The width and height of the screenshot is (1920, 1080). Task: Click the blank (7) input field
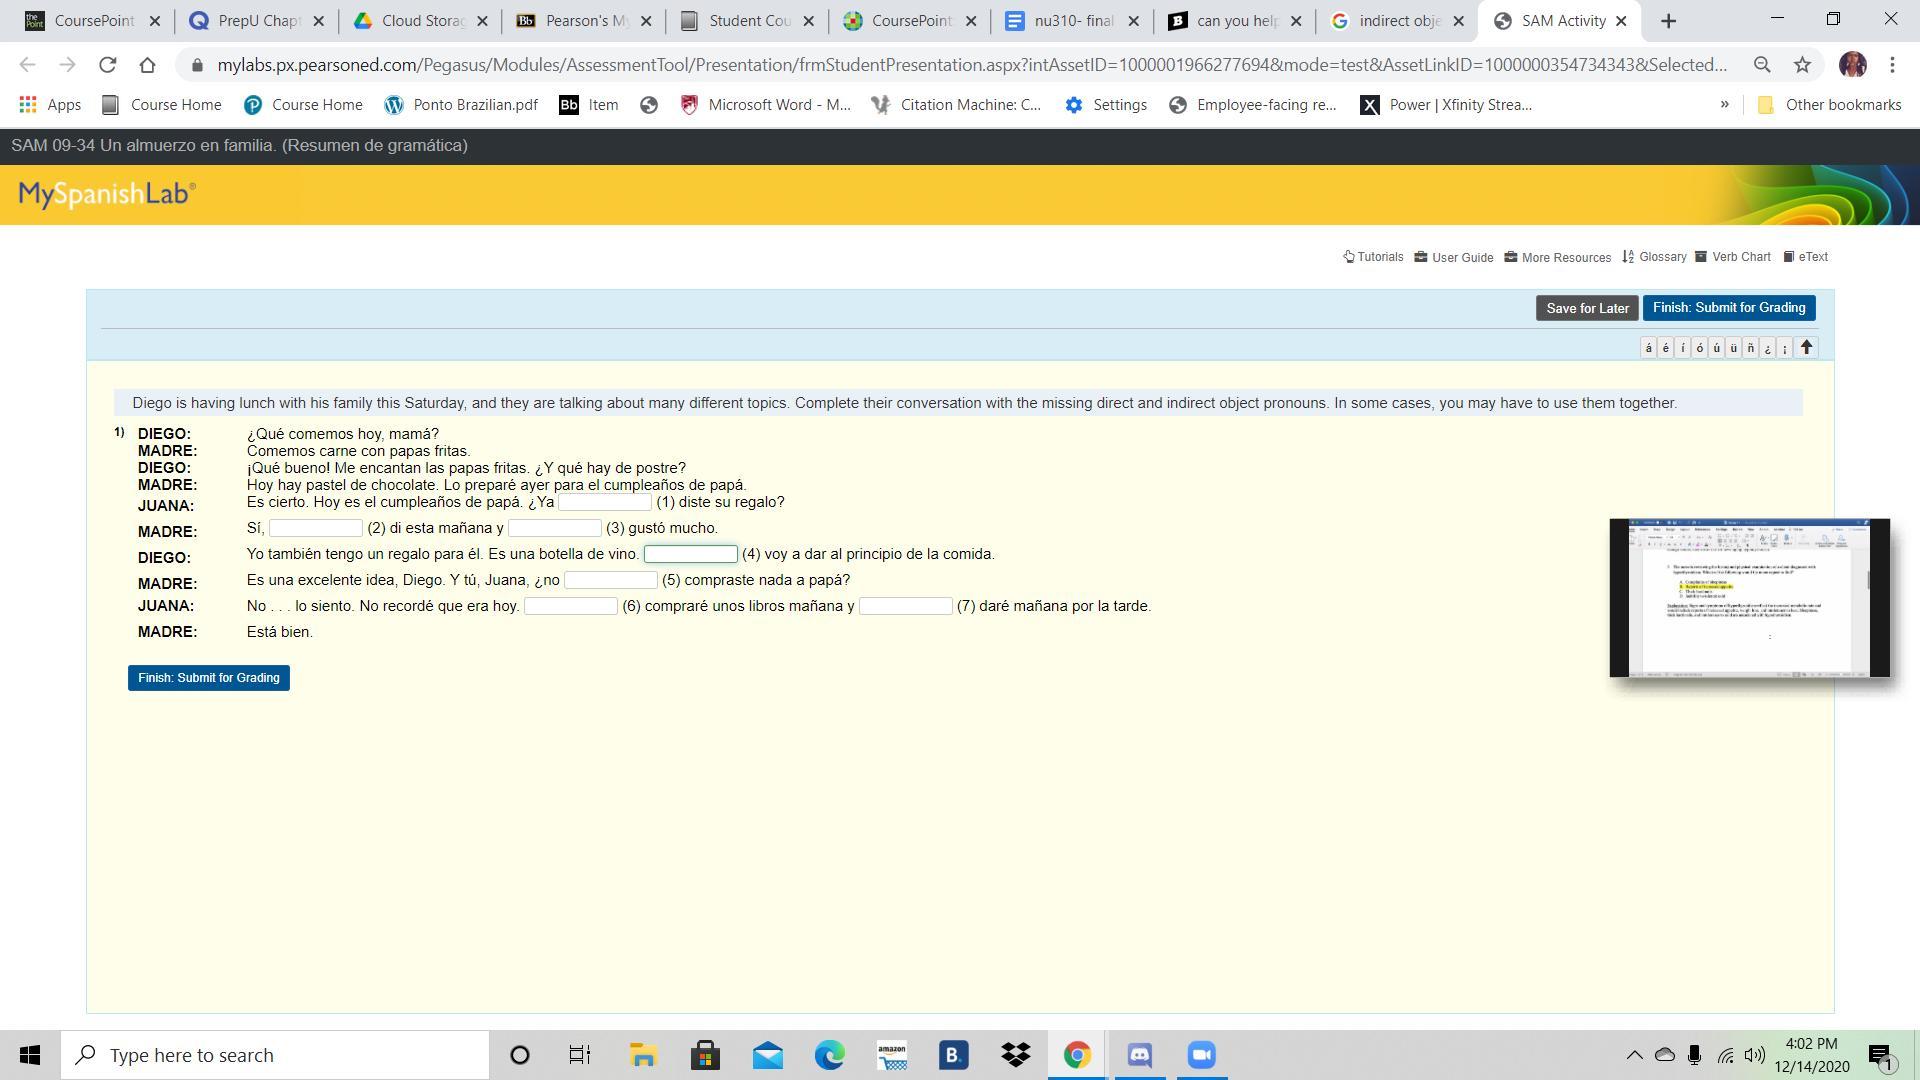coord(905,606)
